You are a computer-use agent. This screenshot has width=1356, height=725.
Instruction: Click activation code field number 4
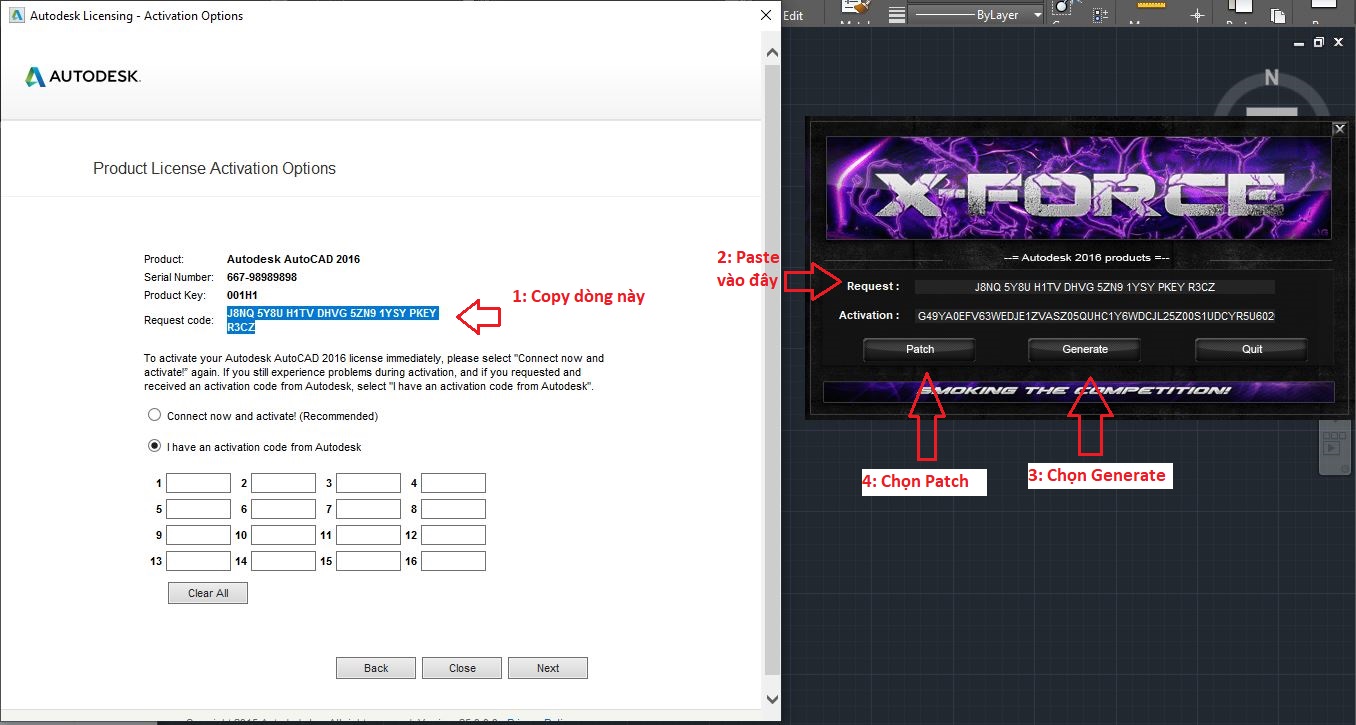coord(453,483)
